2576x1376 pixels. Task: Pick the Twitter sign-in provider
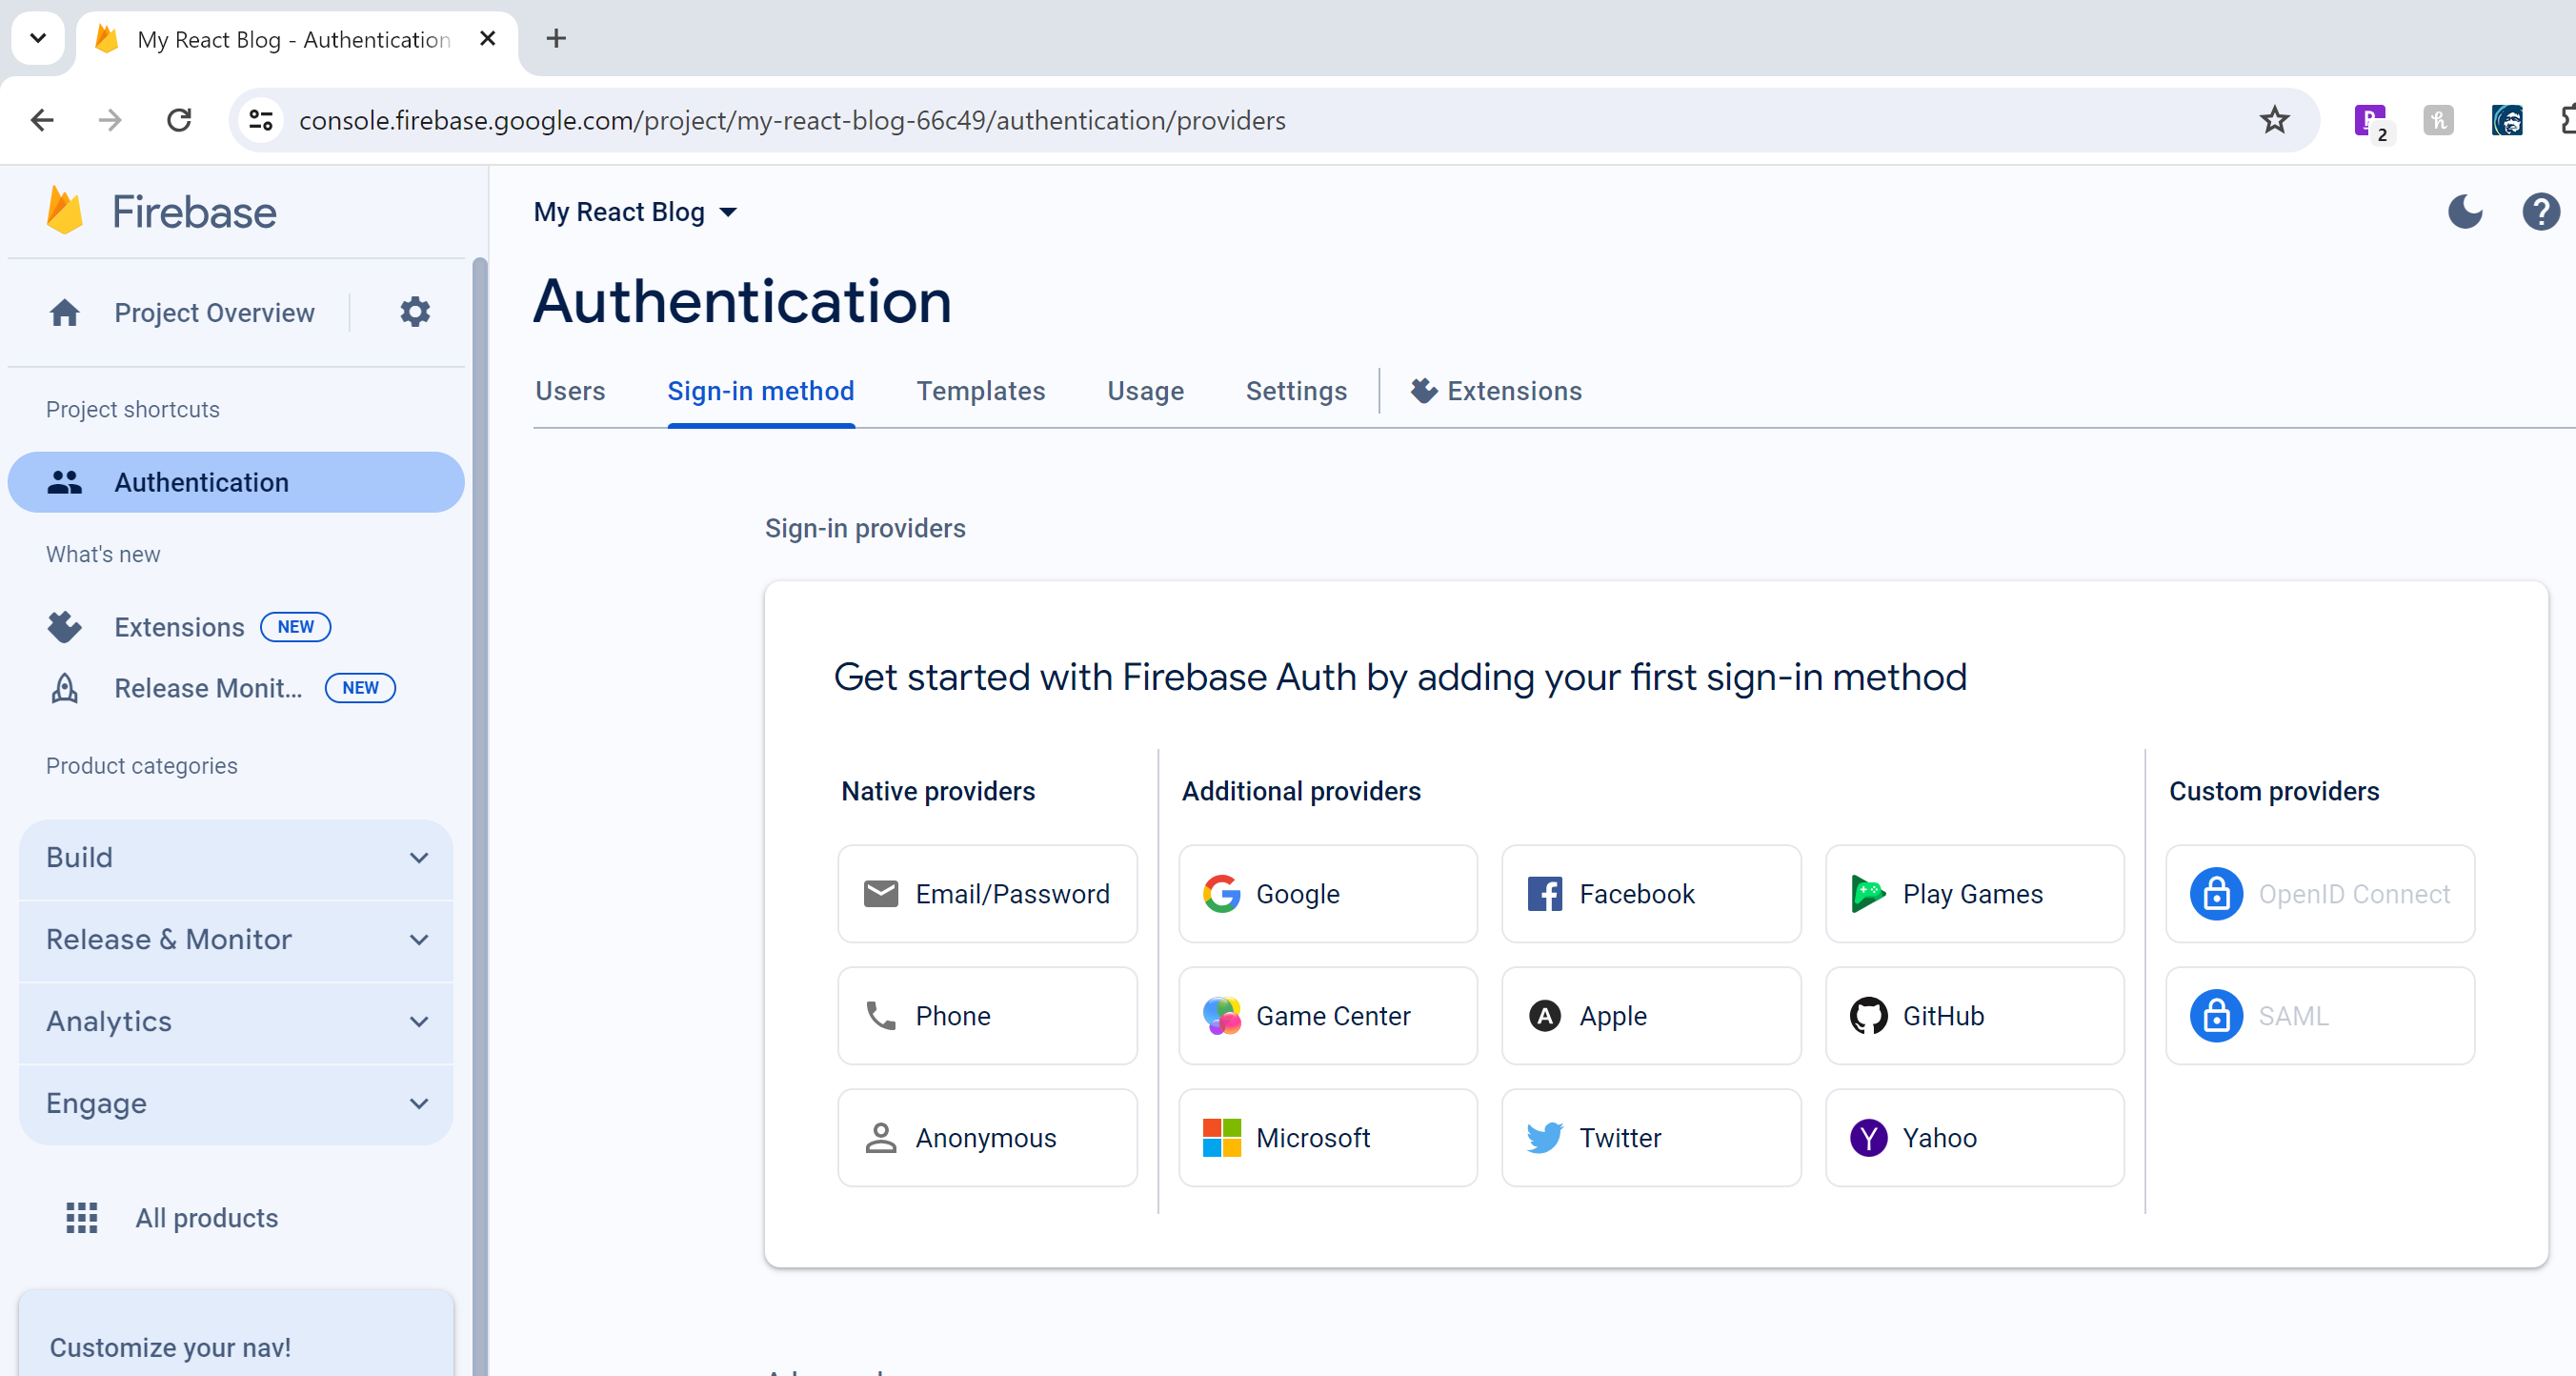(1650, 1137)
